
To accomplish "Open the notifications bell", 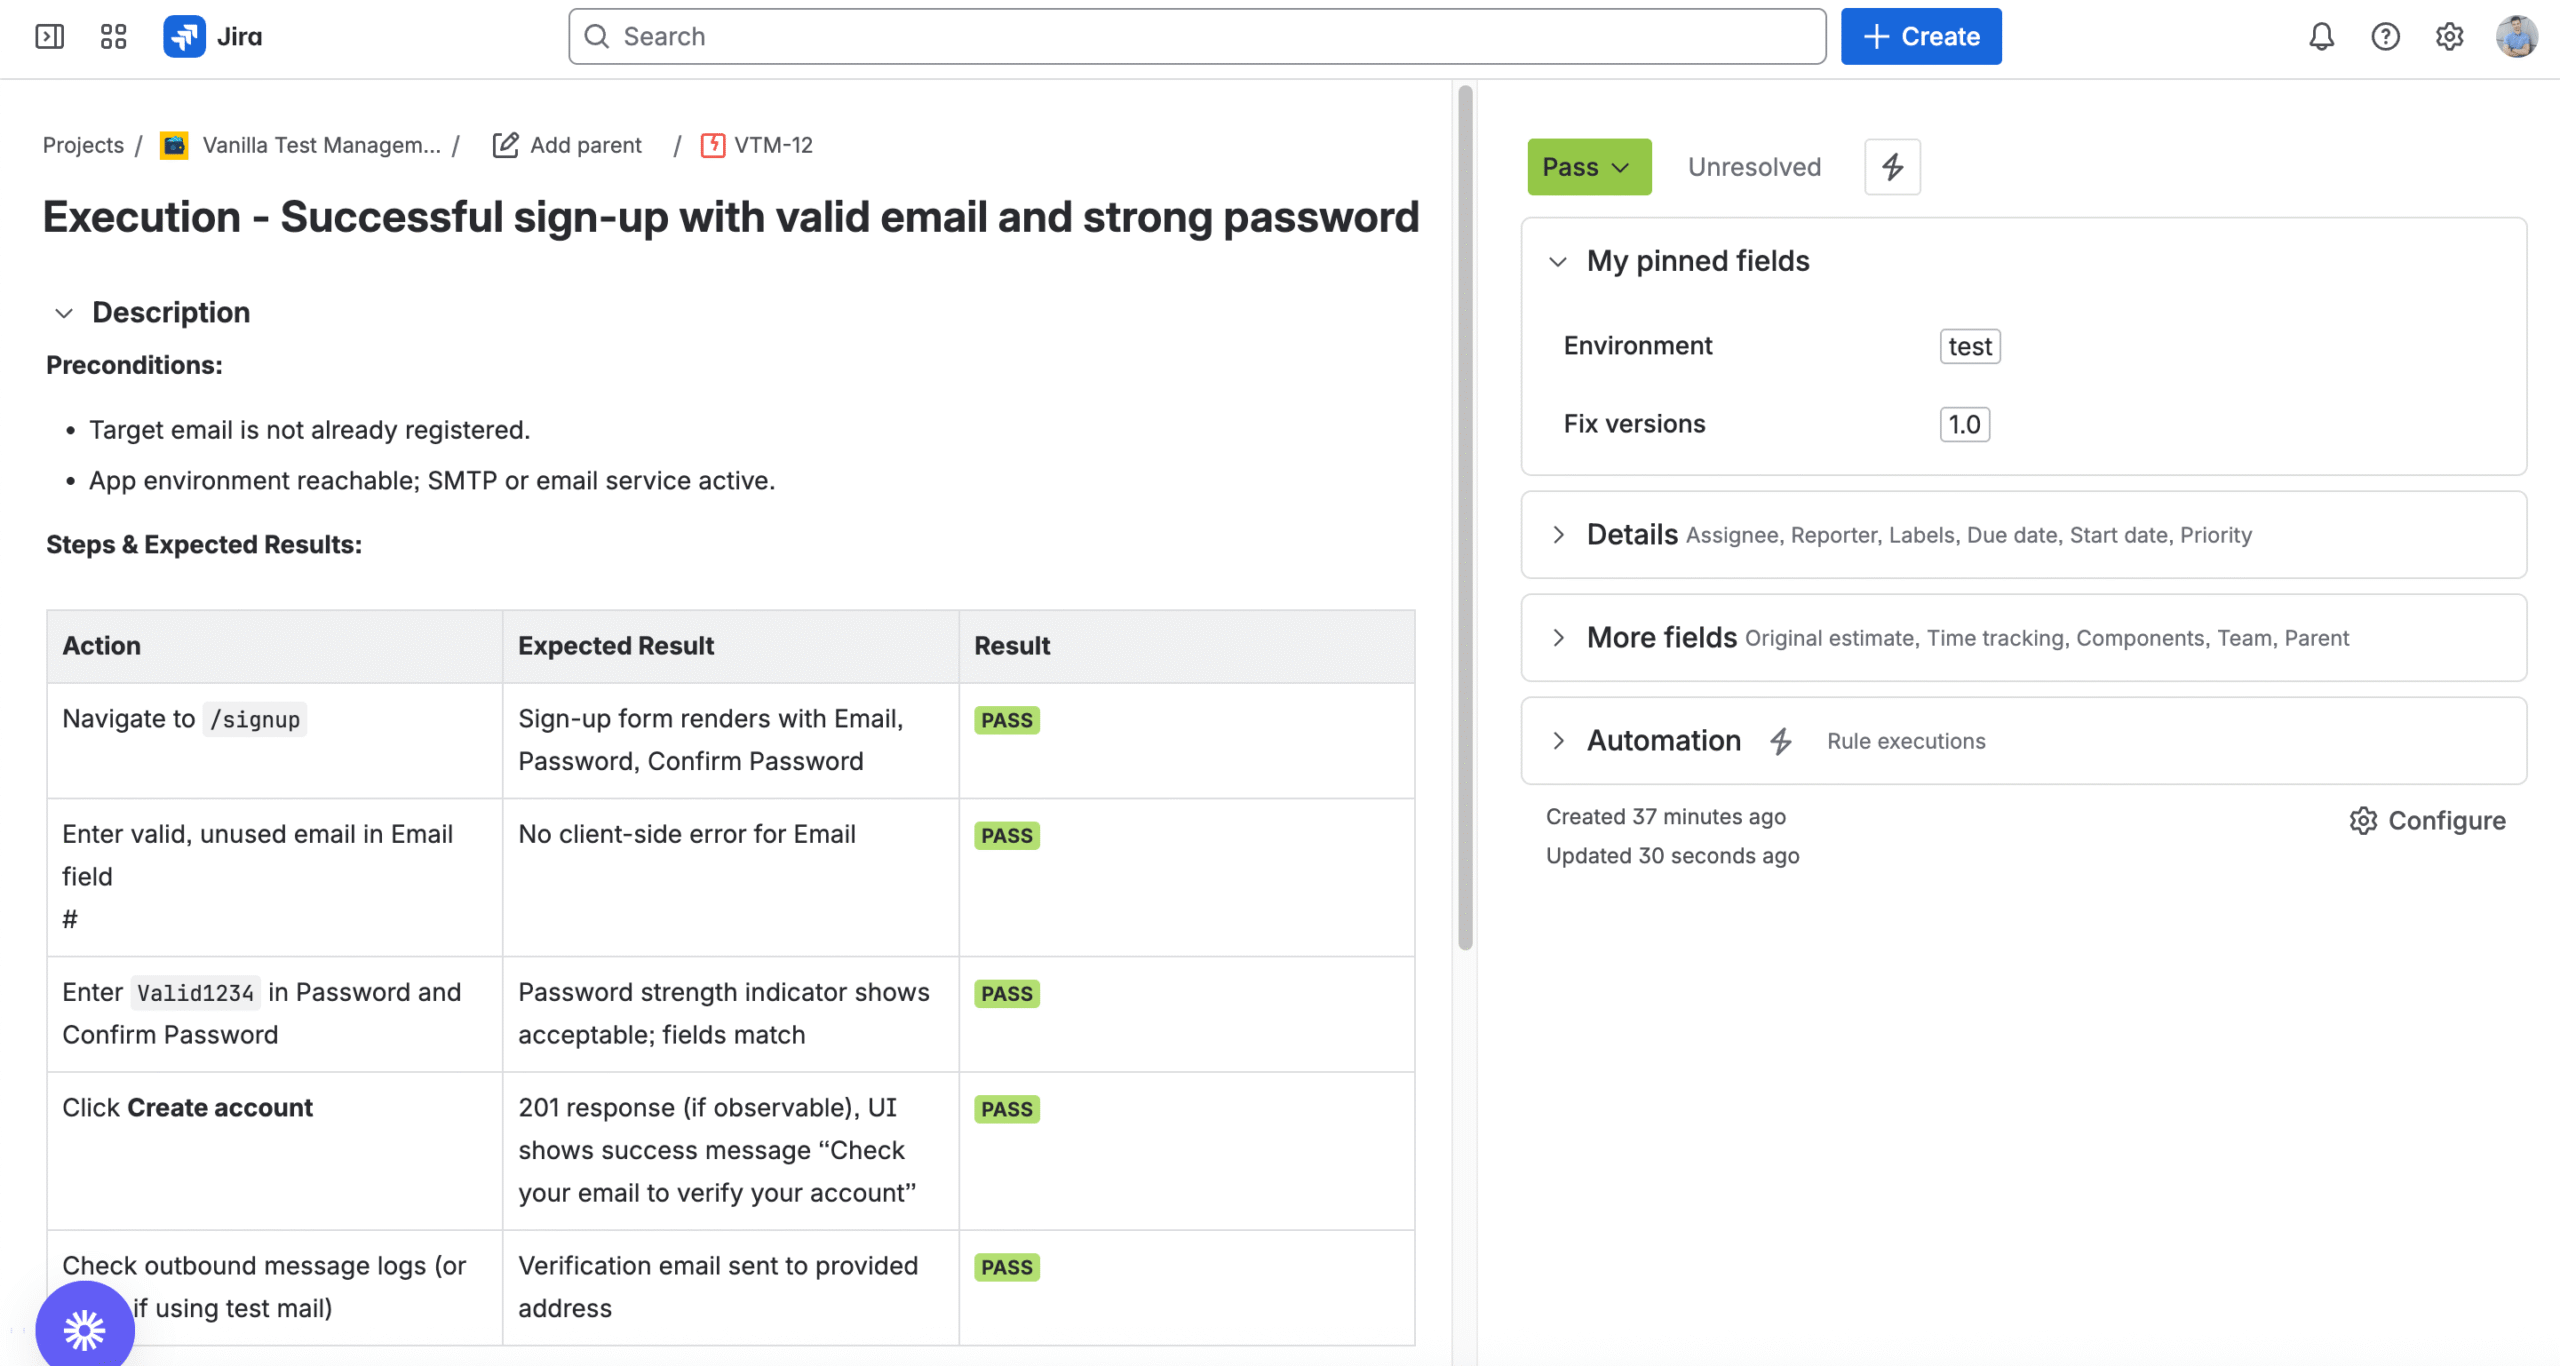I will click(2321, 37).
